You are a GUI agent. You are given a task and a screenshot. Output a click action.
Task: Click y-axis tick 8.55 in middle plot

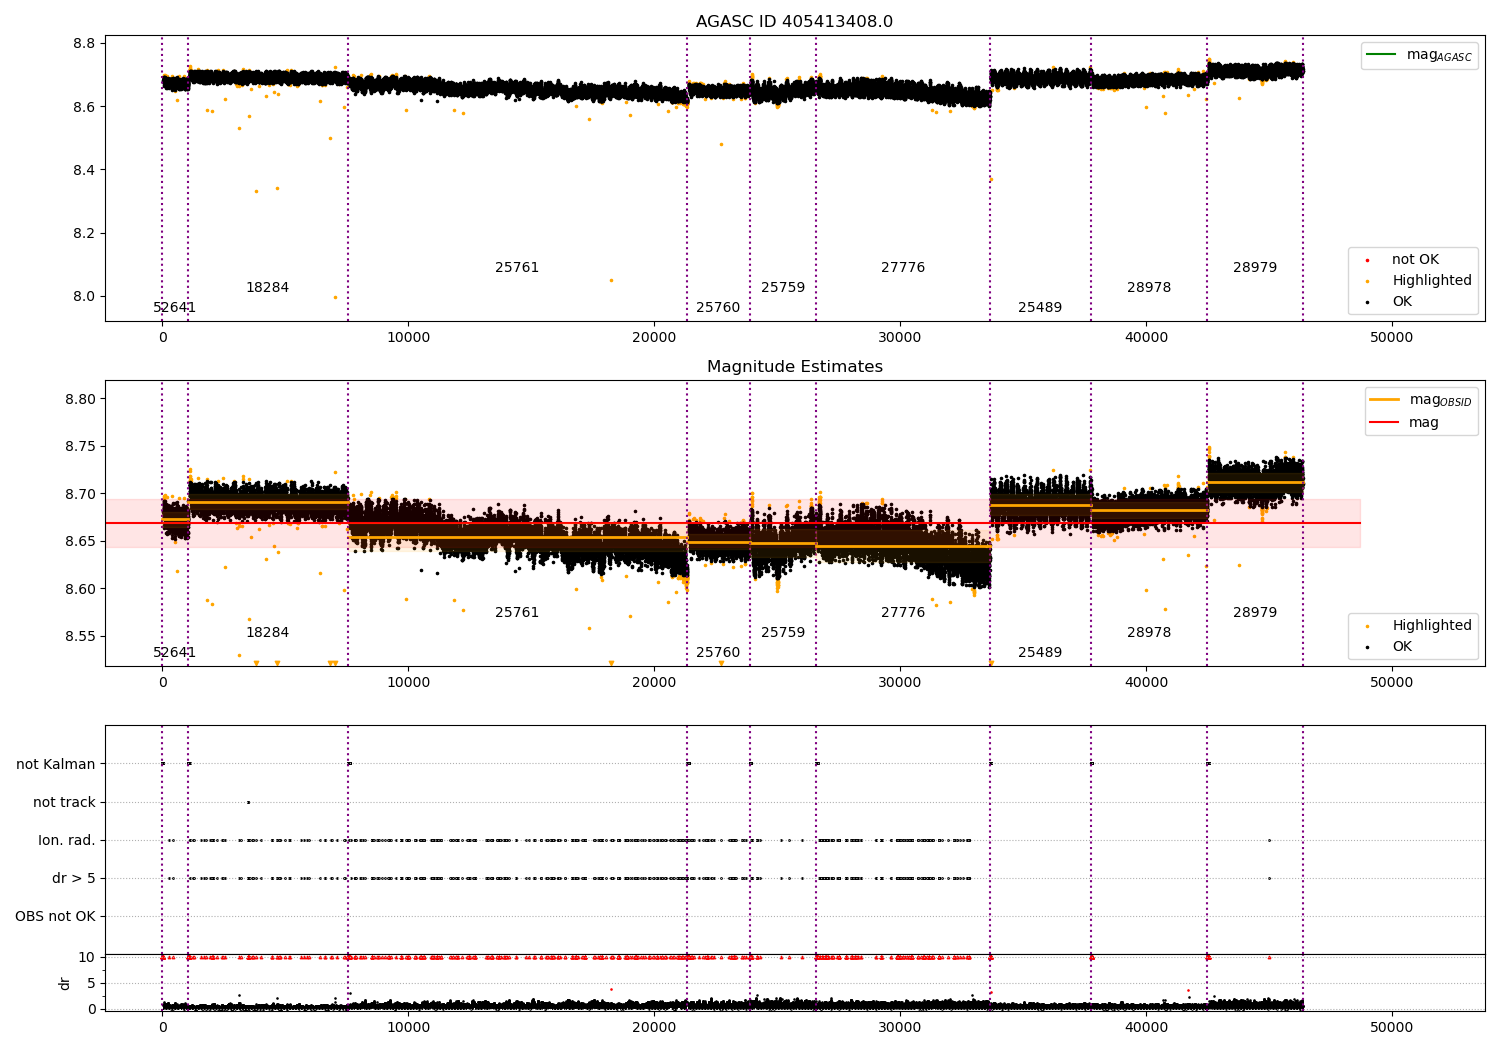(x=80, y=637)
